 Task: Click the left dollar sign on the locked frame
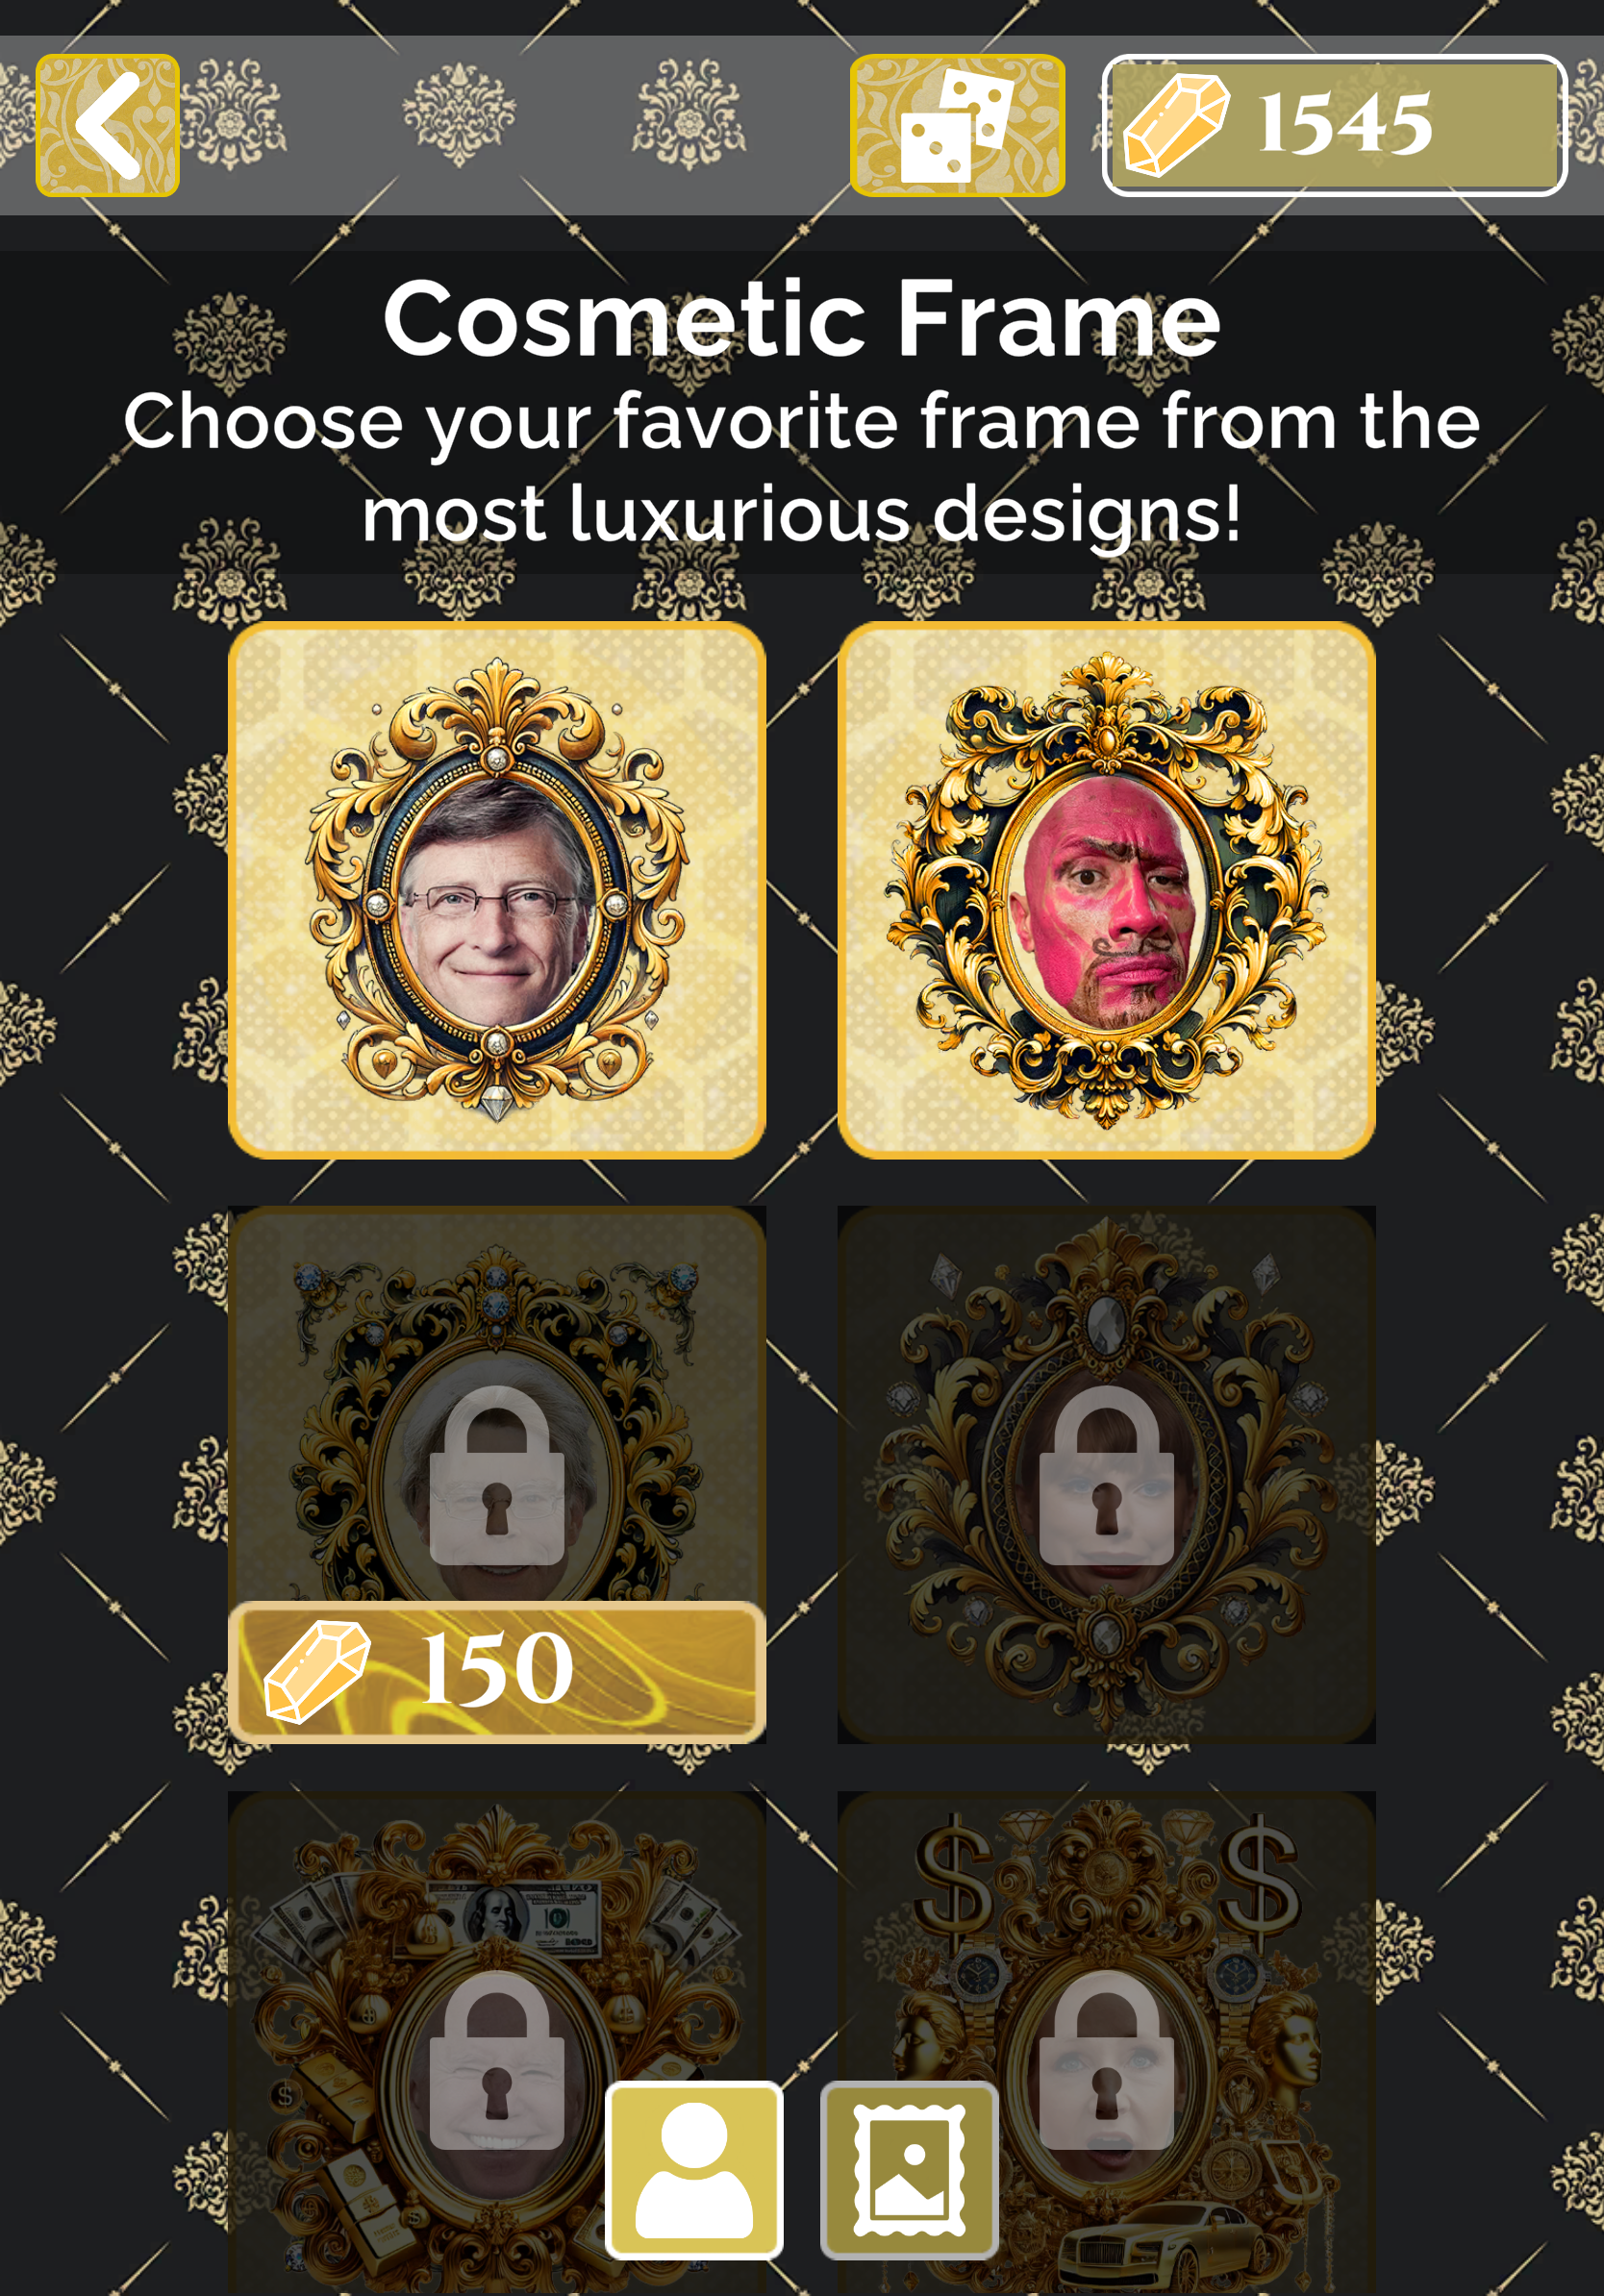[955, 1872]
